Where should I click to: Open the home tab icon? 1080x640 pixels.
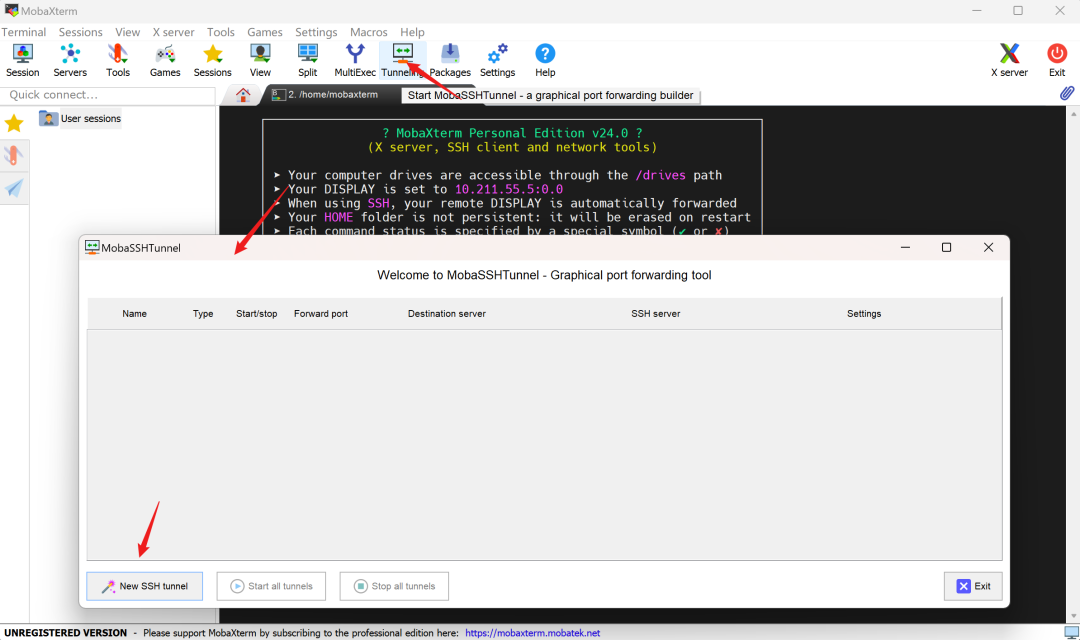(x=243, y=95)
